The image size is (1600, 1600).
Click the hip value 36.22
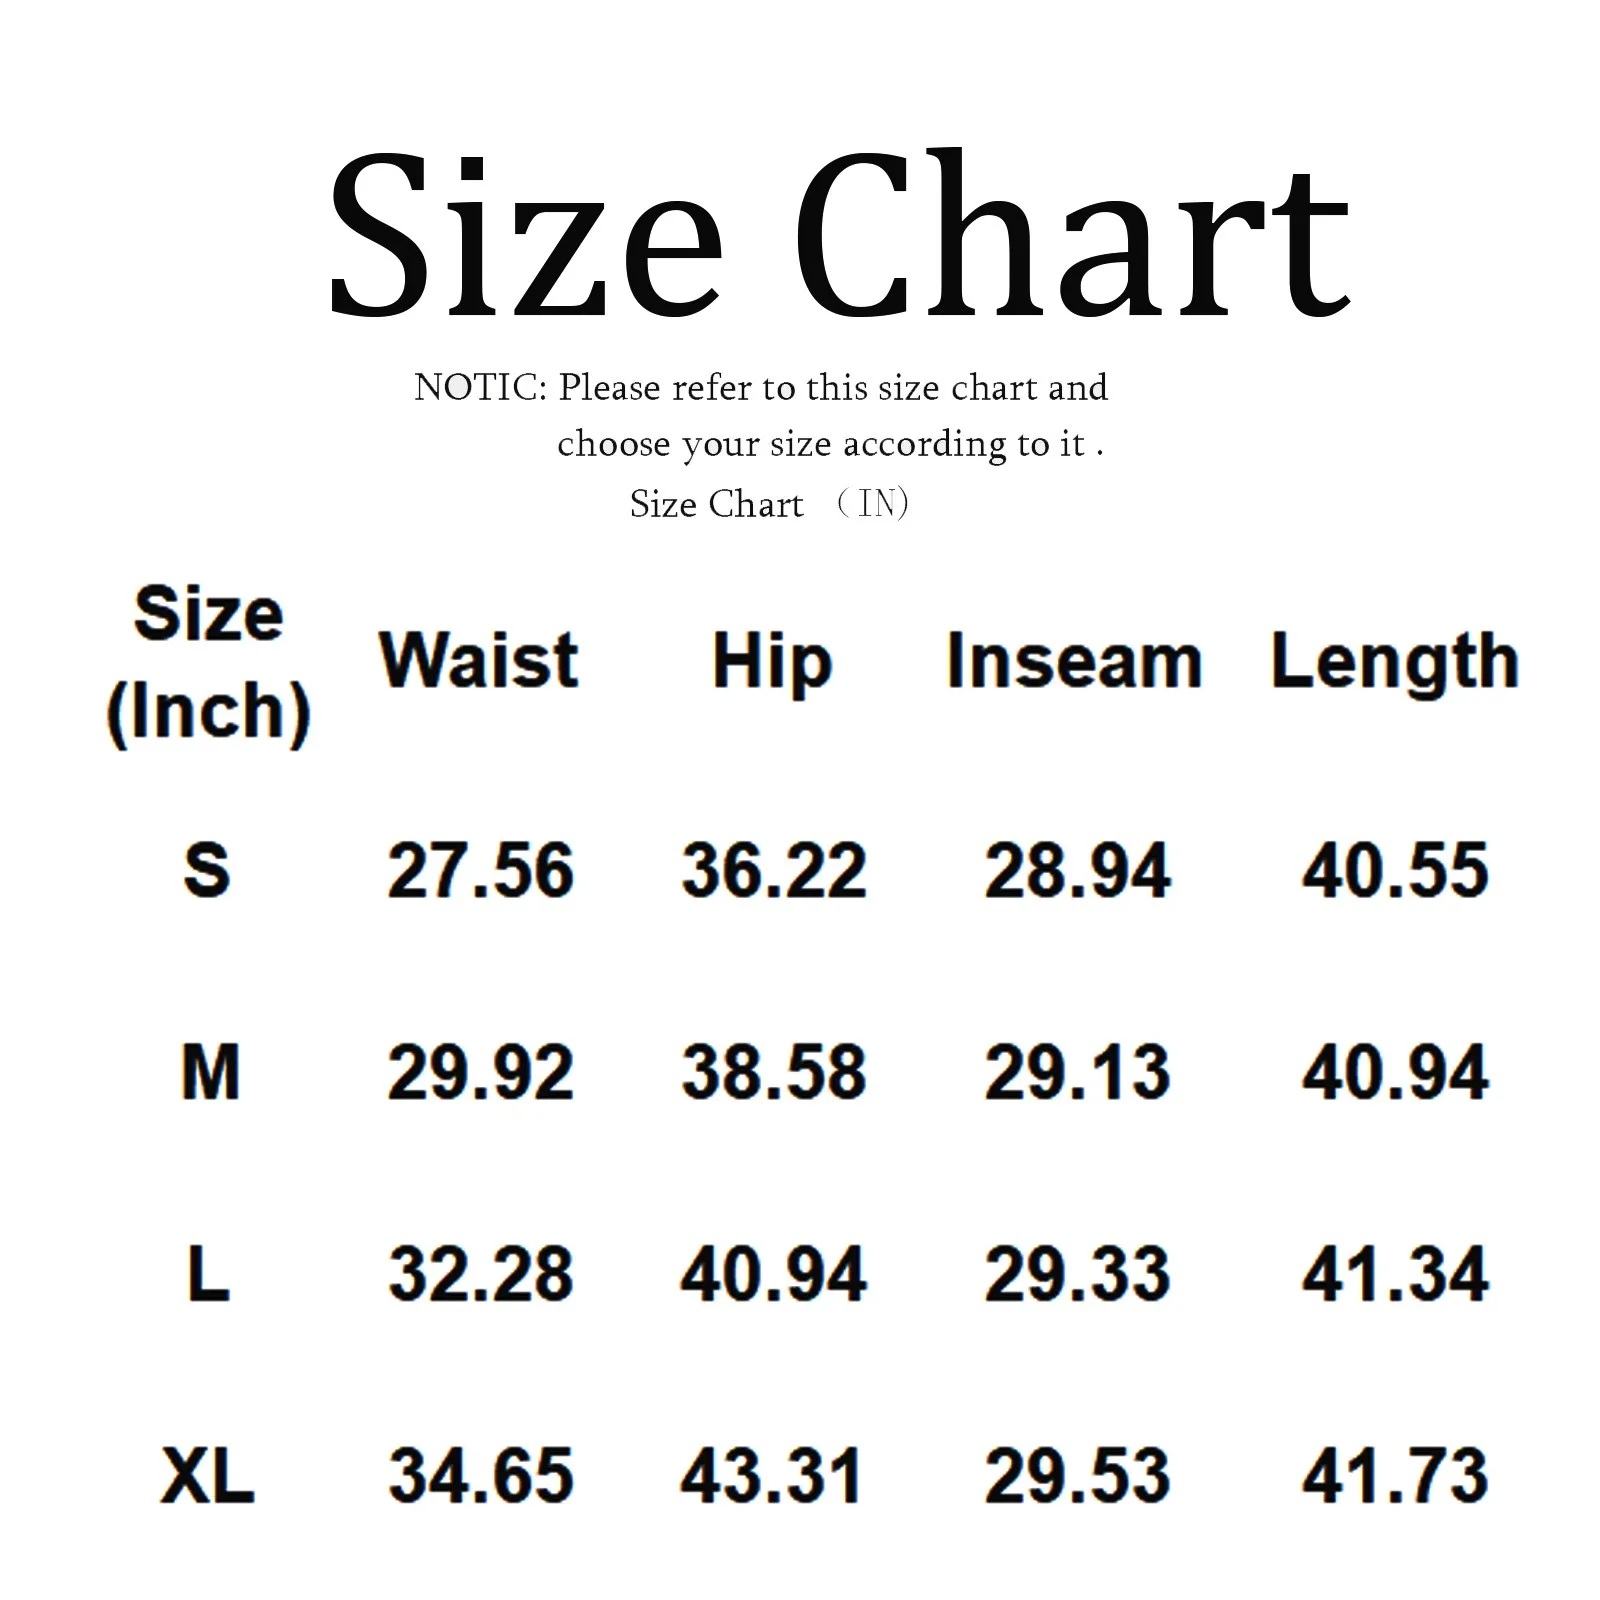774,870
